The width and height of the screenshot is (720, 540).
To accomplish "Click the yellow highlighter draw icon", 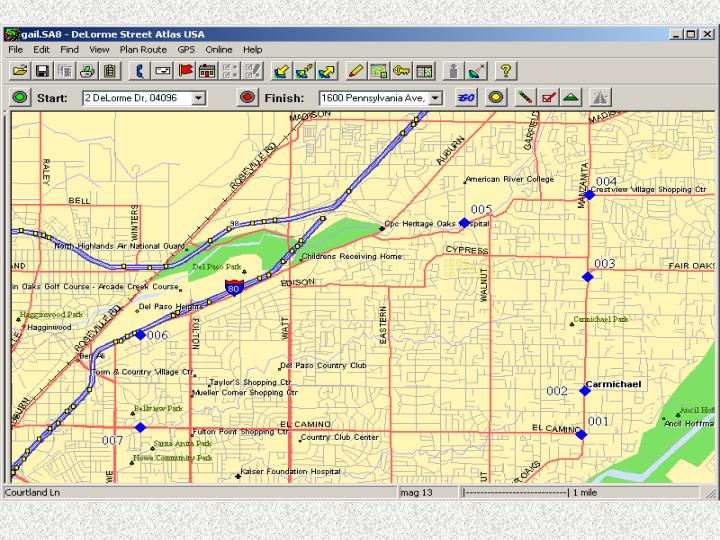I will (355, 71).
